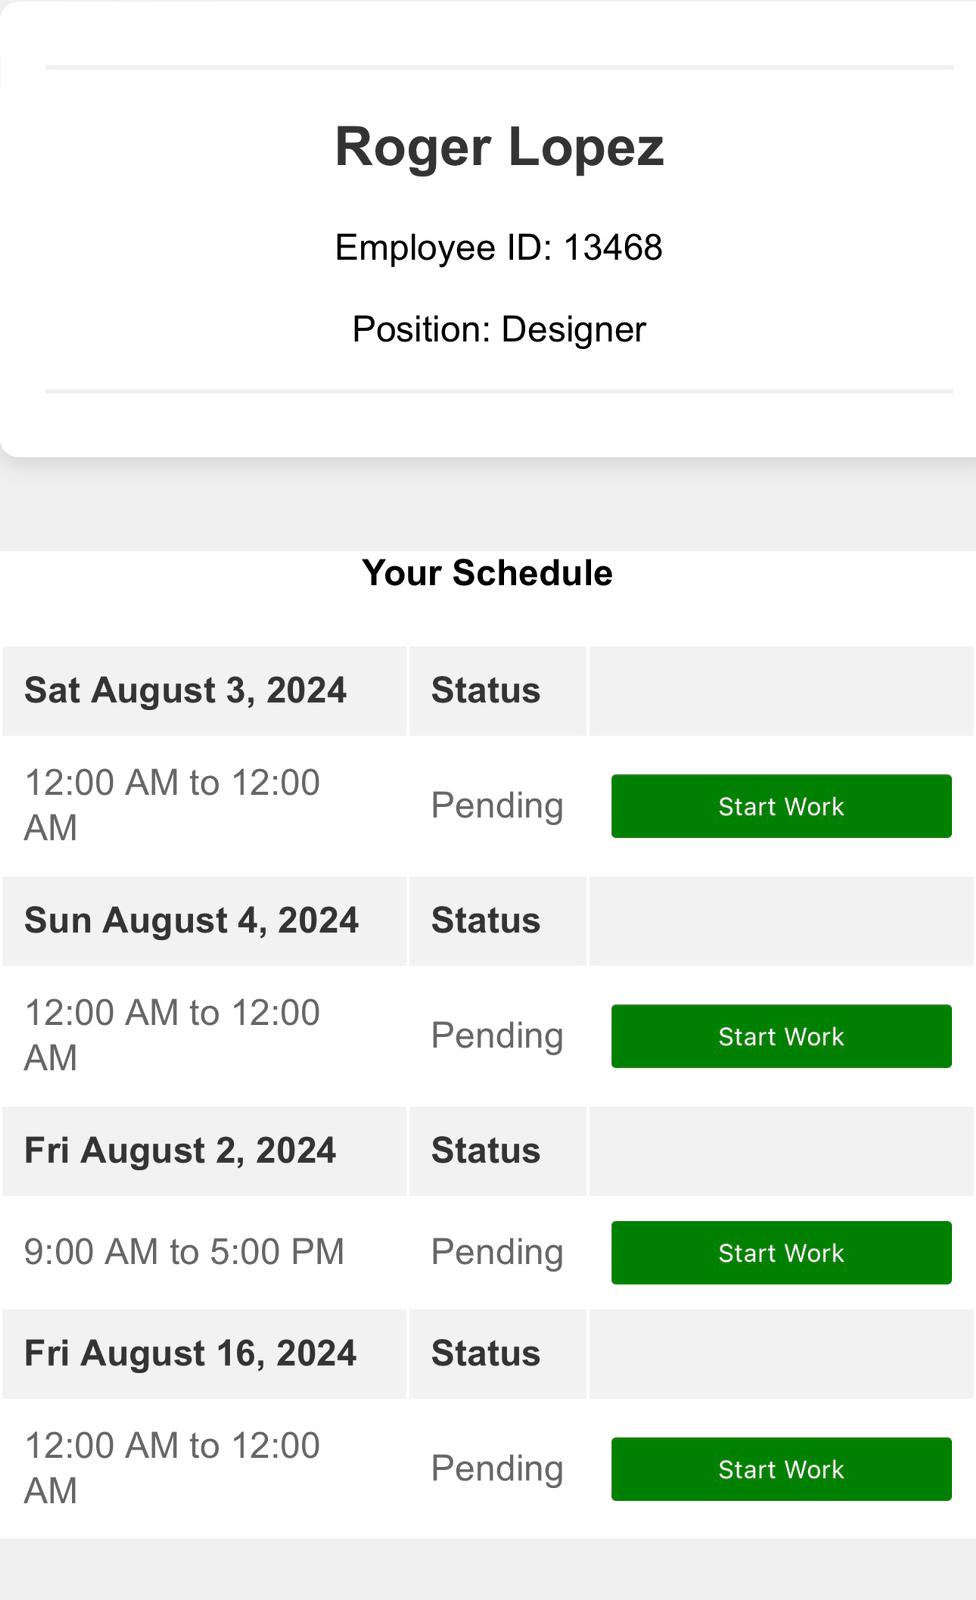This screenshot has height=1600, width=976.
Task: Click the Position: Designer label
Action: coord(499,329)
